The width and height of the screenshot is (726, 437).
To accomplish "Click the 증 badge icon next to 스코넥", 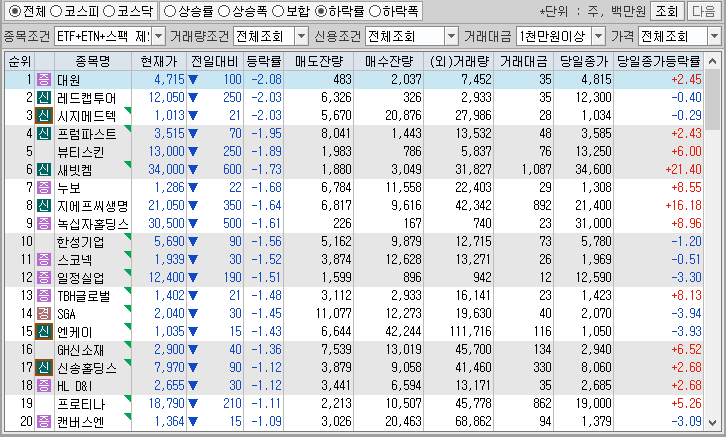I will [44, 260].
